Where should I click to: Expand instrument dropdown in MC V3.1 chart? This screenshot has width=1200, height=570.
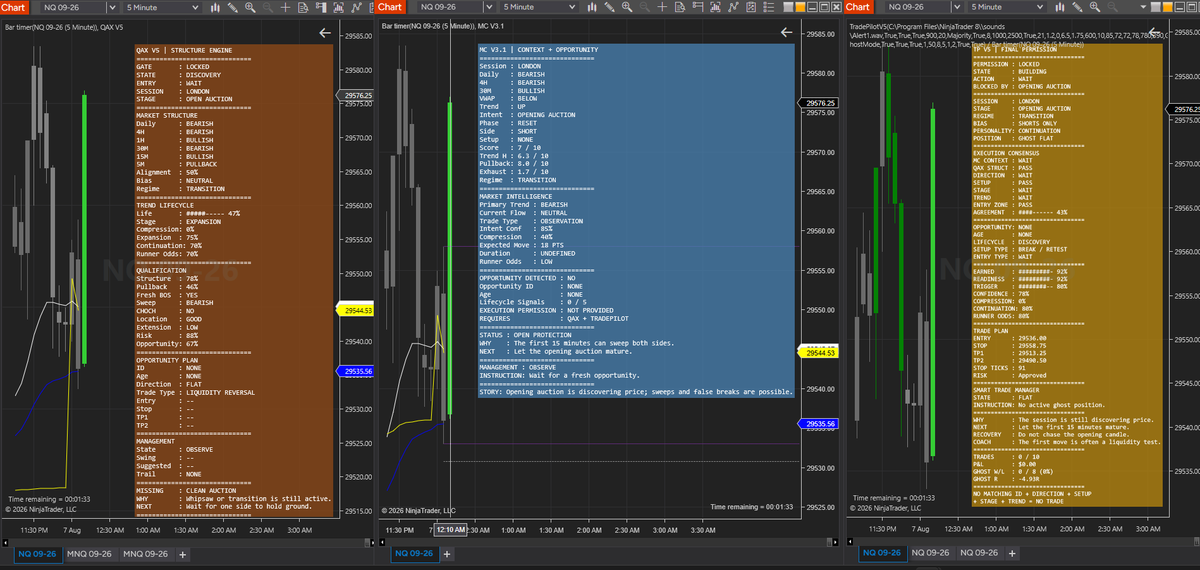(x=489, y=7)
